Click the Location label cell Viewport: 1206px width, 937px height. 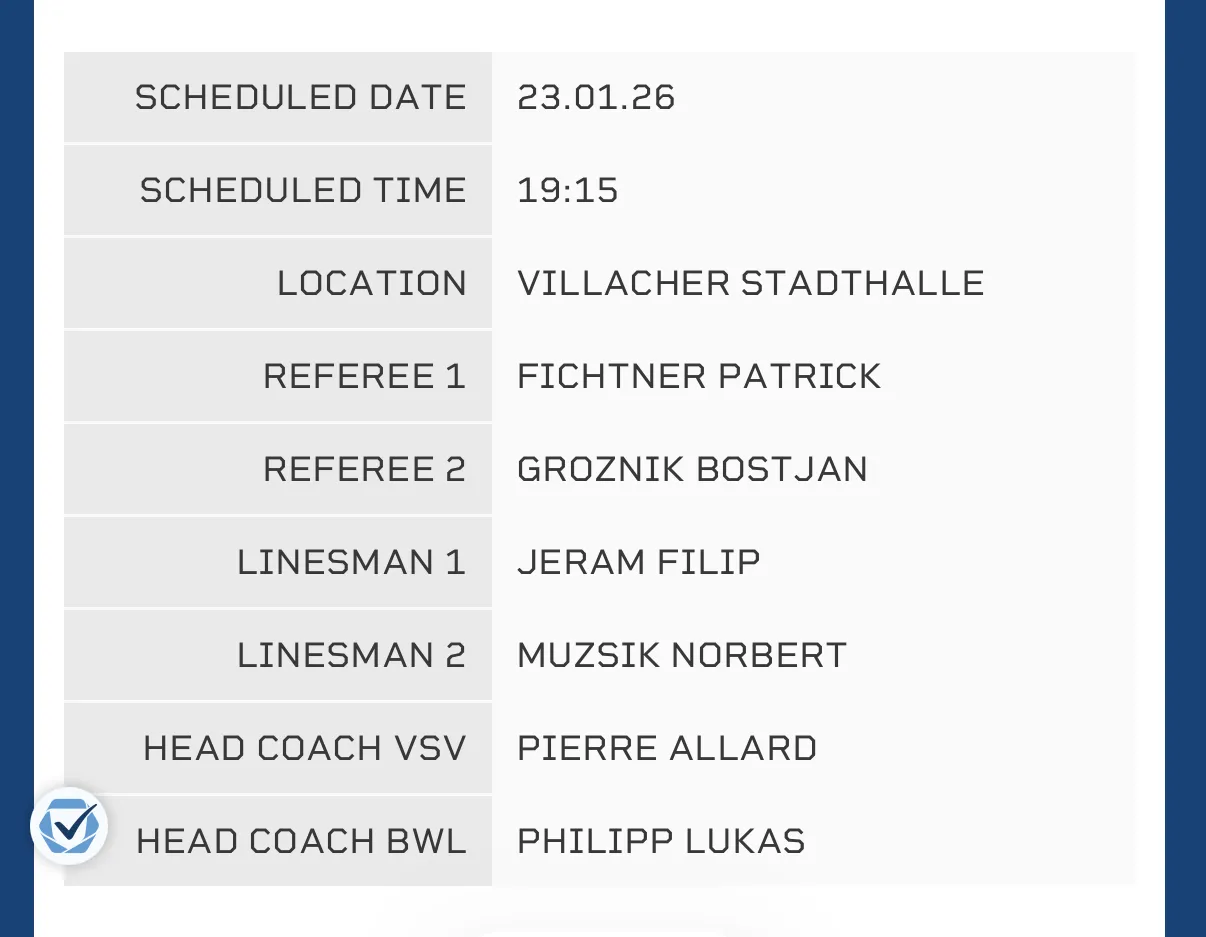pos(372,284)
